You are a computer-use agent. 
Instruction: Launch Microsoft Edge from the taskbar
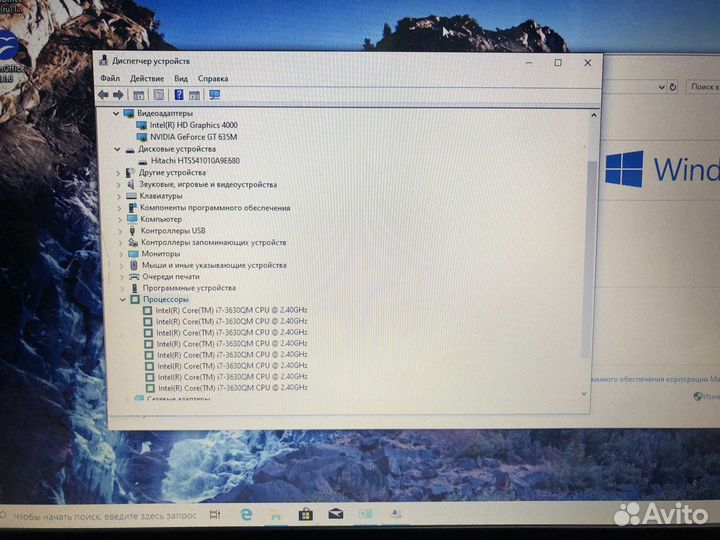pos(246,515)
